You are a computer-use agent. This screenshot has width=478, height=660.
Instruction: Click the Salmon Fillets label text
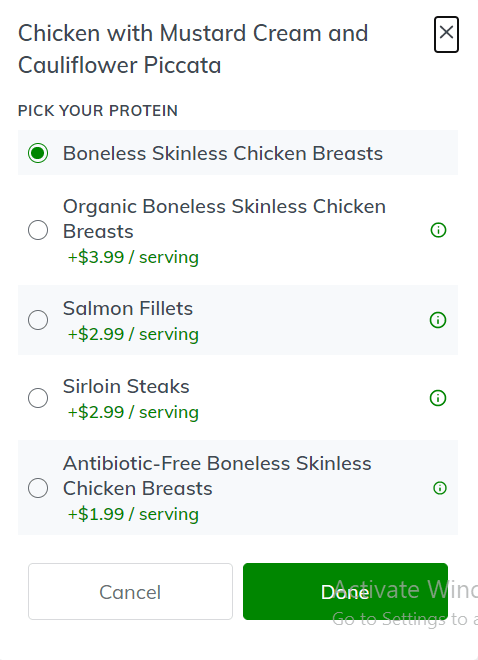(x=128, y=309)
